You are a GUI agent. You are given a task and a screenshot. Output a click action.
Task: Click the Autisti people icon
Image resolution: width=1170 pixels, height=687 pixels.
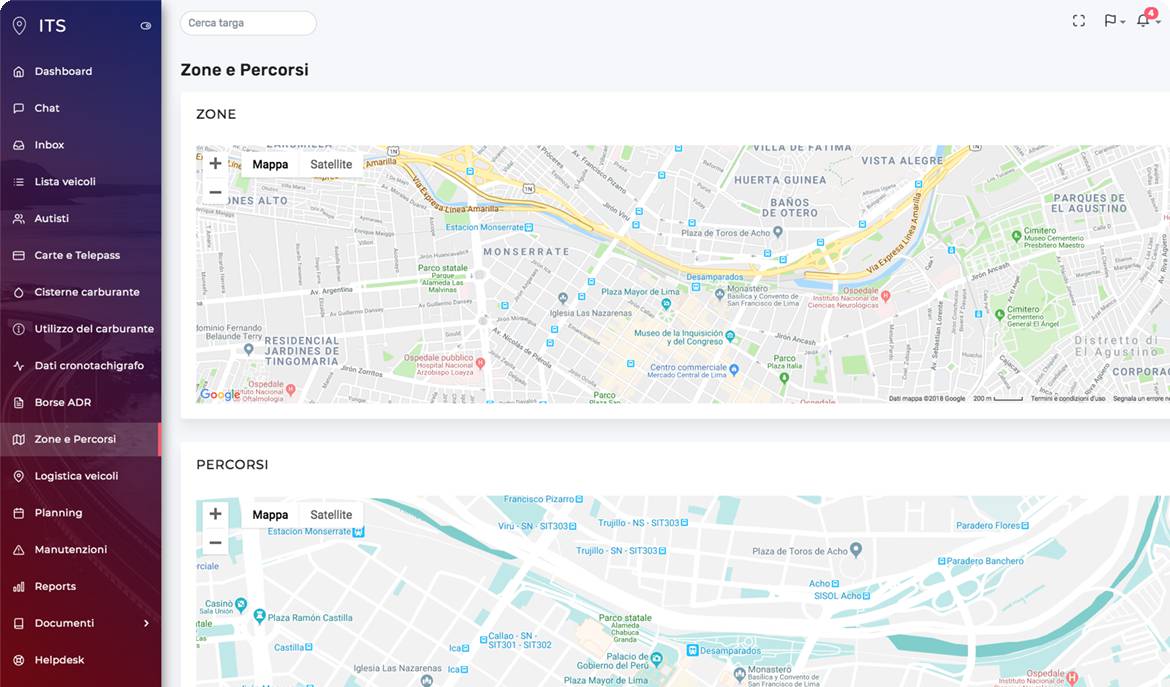coord(19,219)
